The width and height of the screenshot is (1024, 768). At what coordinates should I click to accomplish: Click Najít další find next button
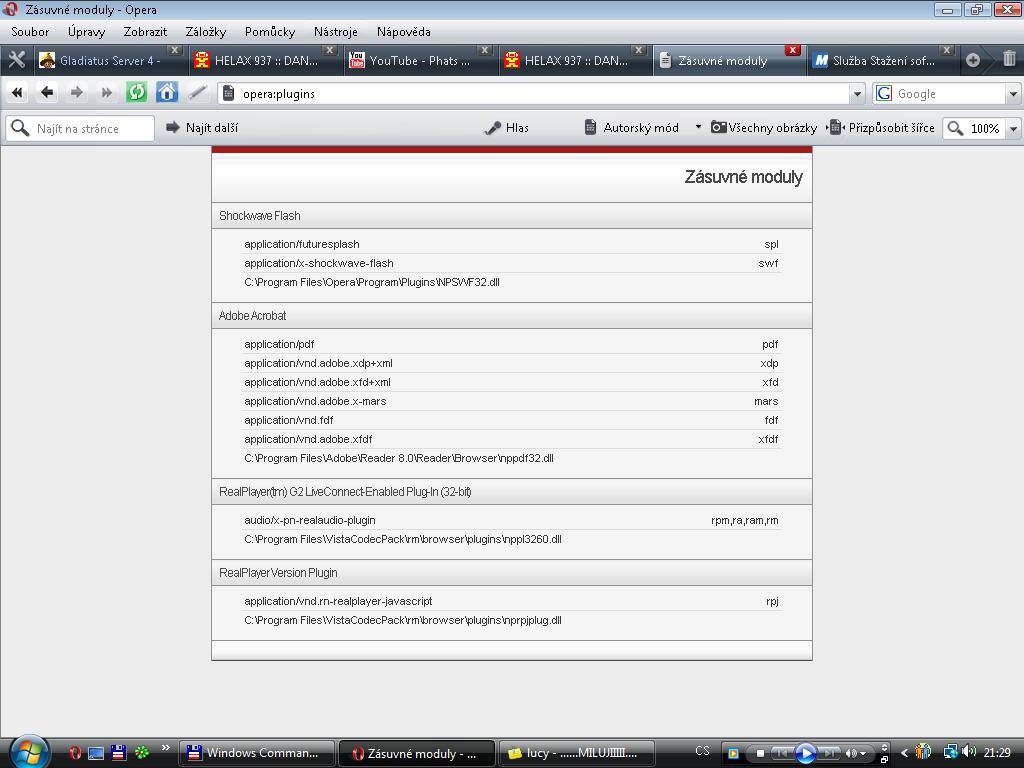[202, 128]
